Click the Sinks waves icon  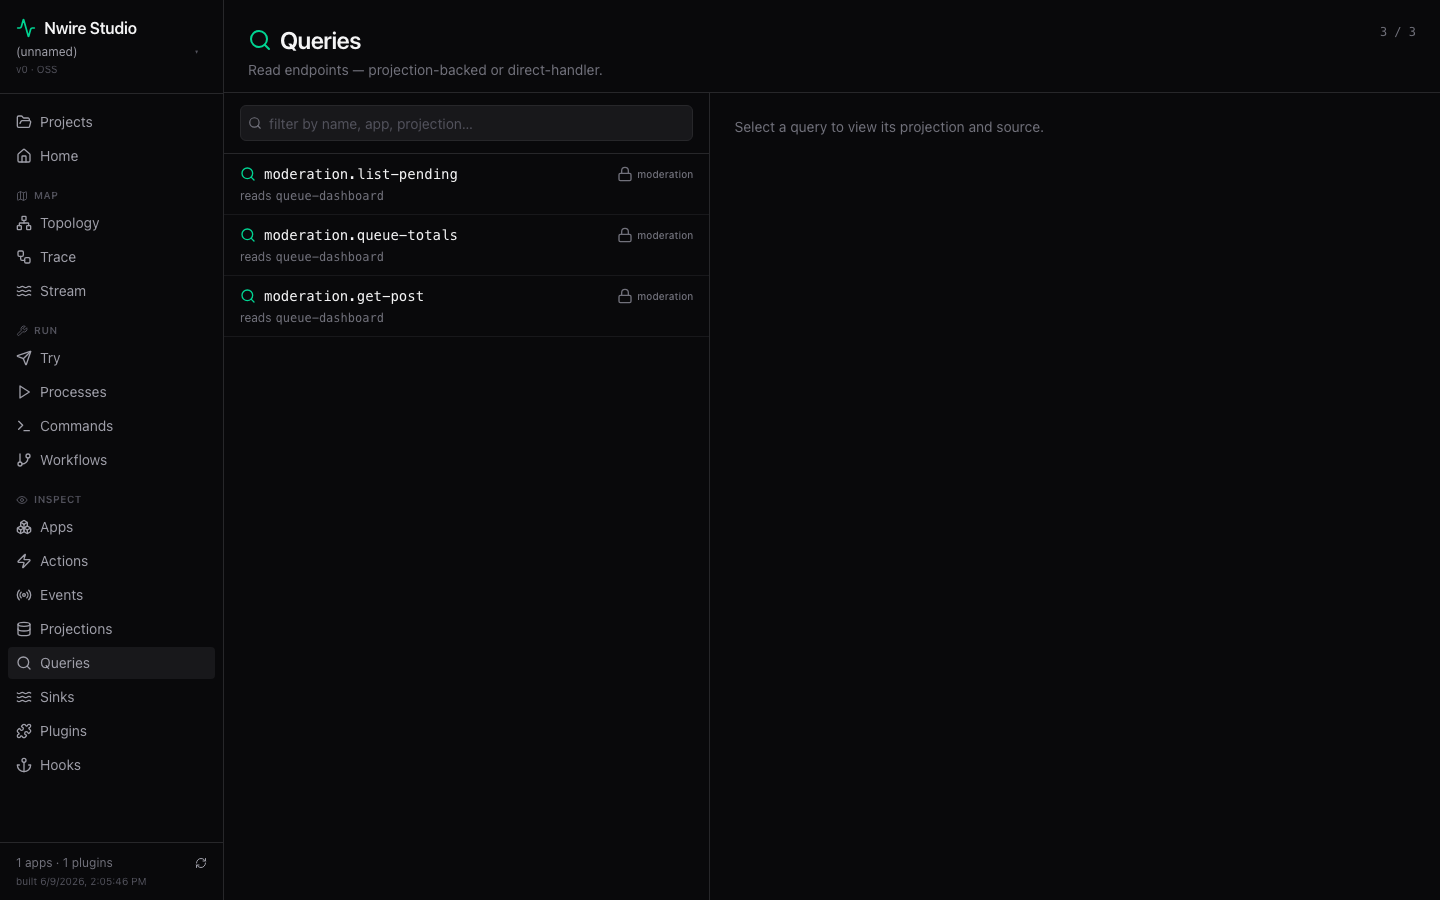click(x=24, y=697)
